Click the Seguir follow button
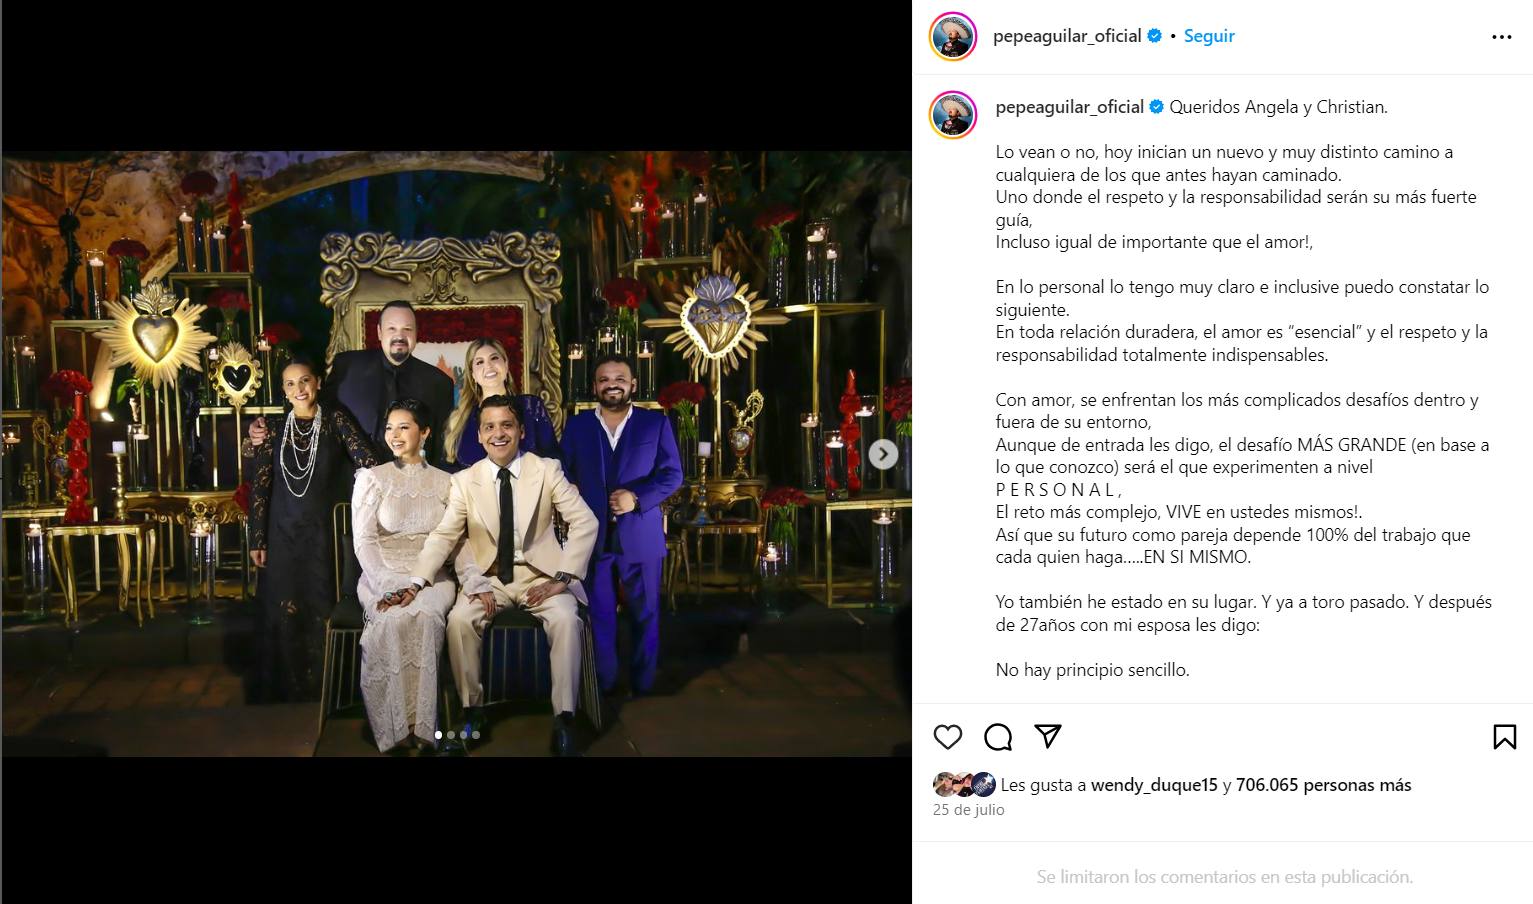Image resolution: width=1533 pixels, height=904 pixels. pyautogui.click(x=1209, y=36)
